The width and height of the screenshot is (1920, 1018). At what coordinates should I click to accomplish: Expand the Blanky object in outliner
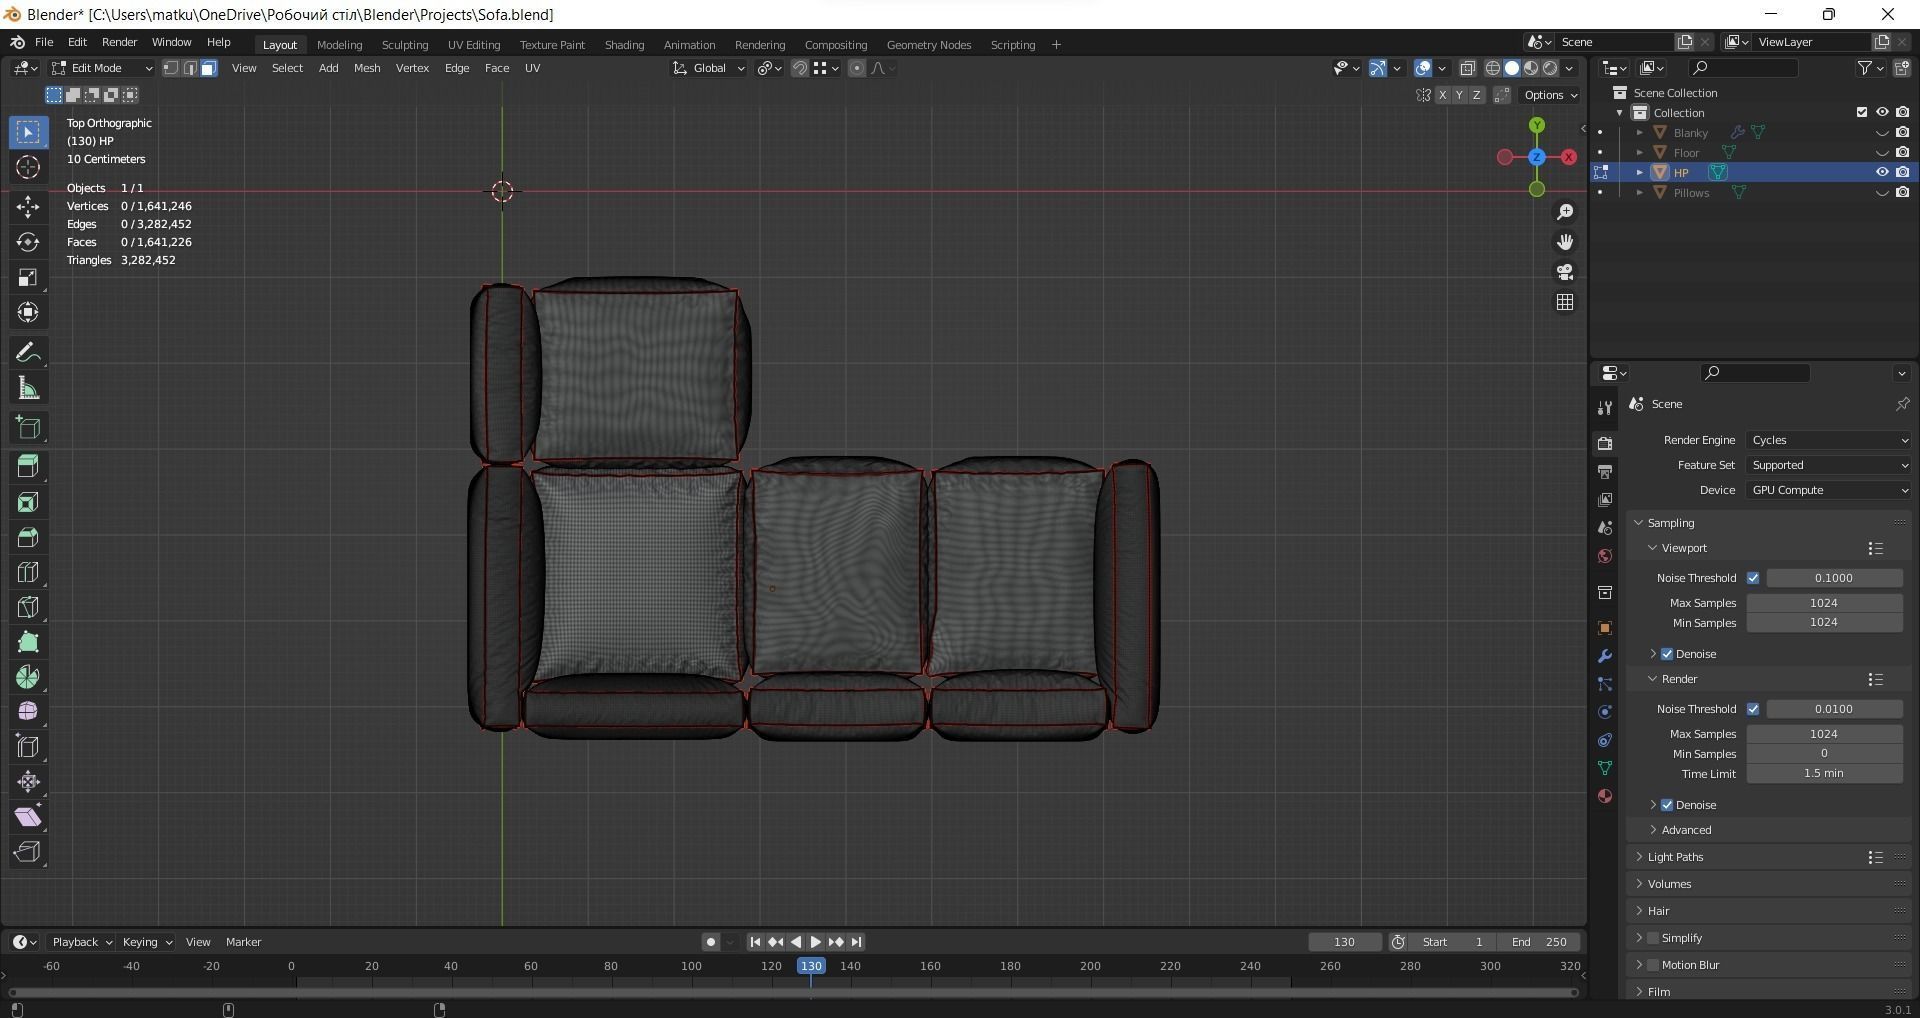(1639, 132)
